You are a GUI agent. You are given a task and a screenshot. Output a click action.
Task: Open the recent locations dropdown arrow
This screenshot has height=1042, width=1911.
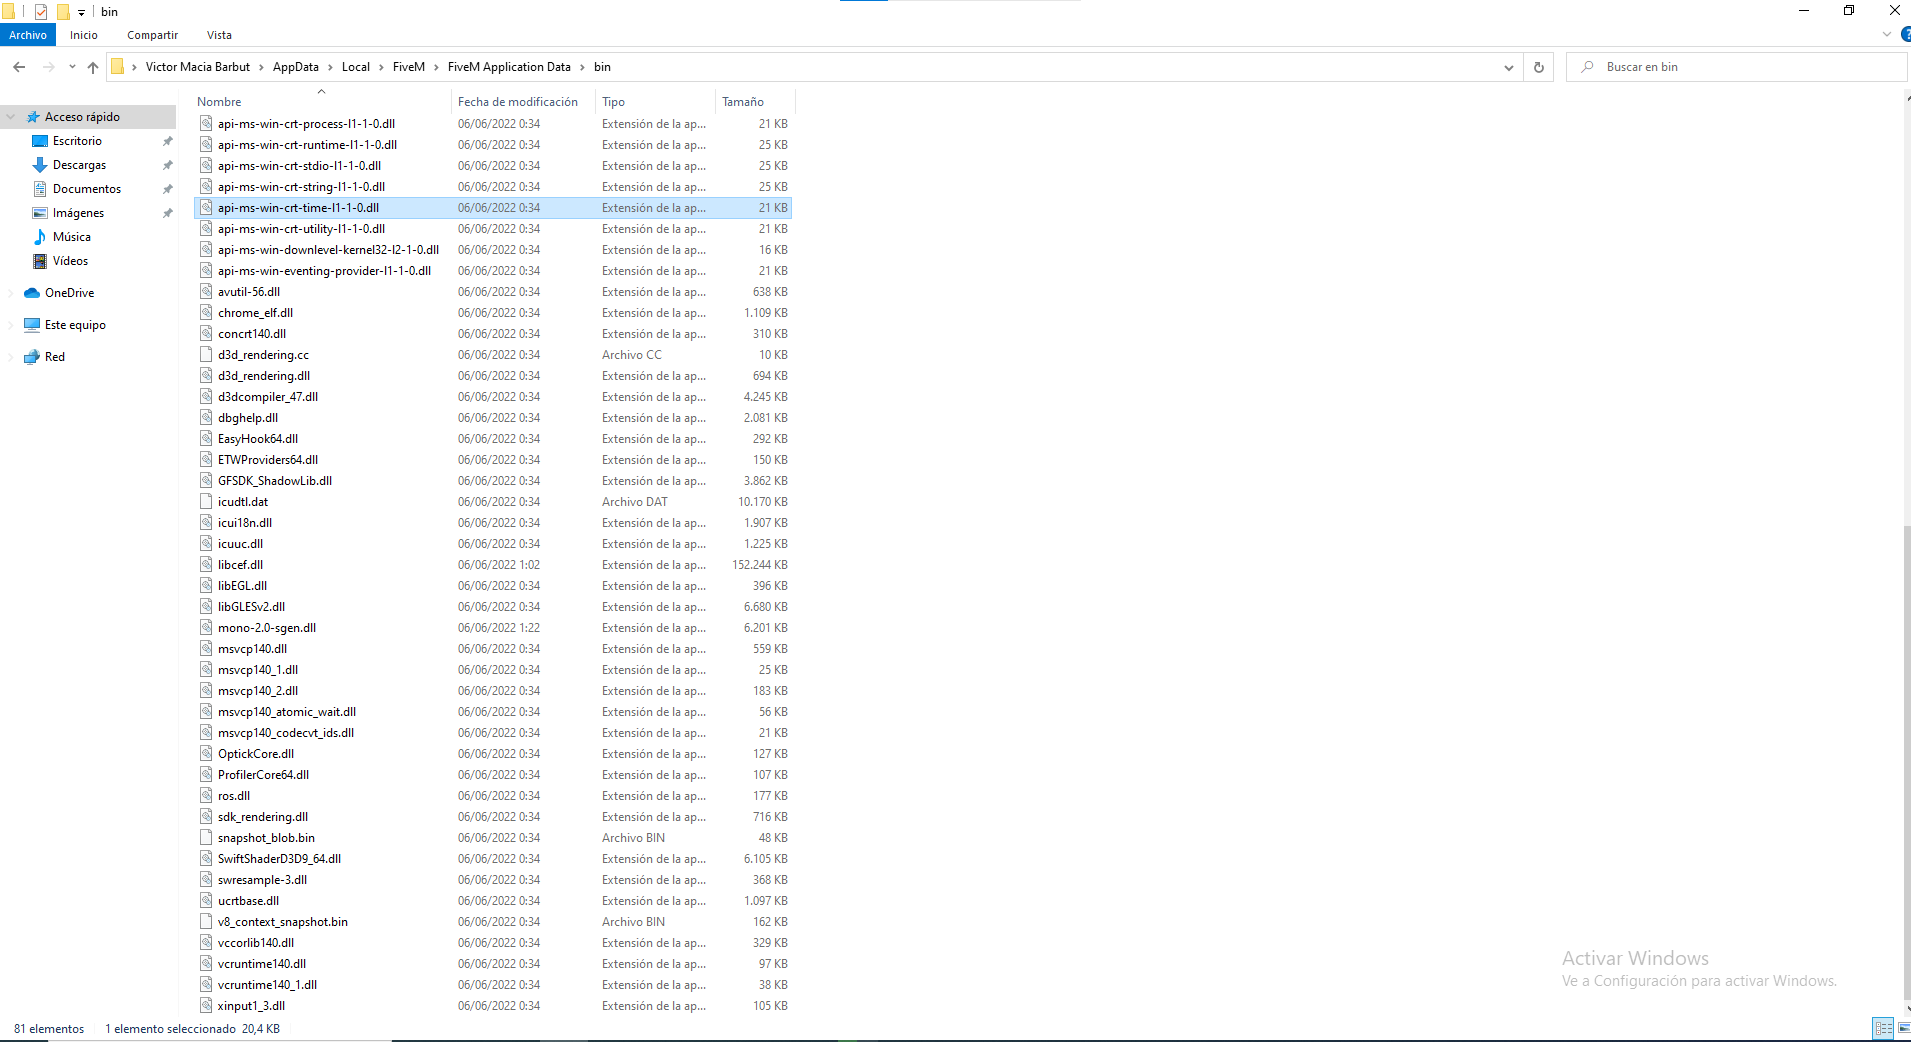(x=72, y=67)
